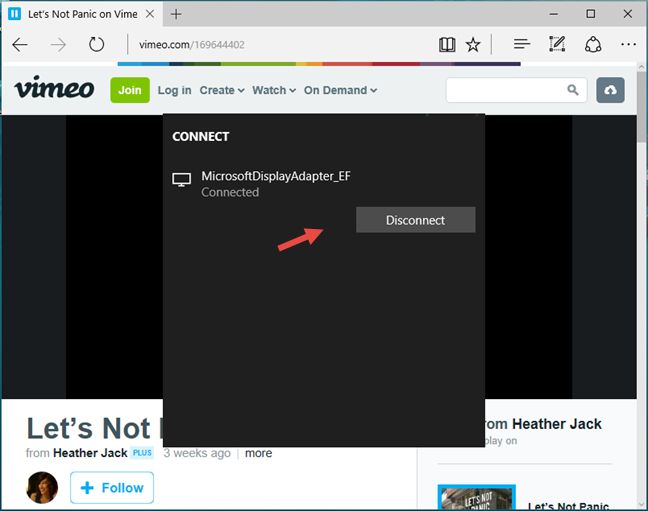Open the Hub three-lines icon
648x511 pixels.
(x=522, y=44)
